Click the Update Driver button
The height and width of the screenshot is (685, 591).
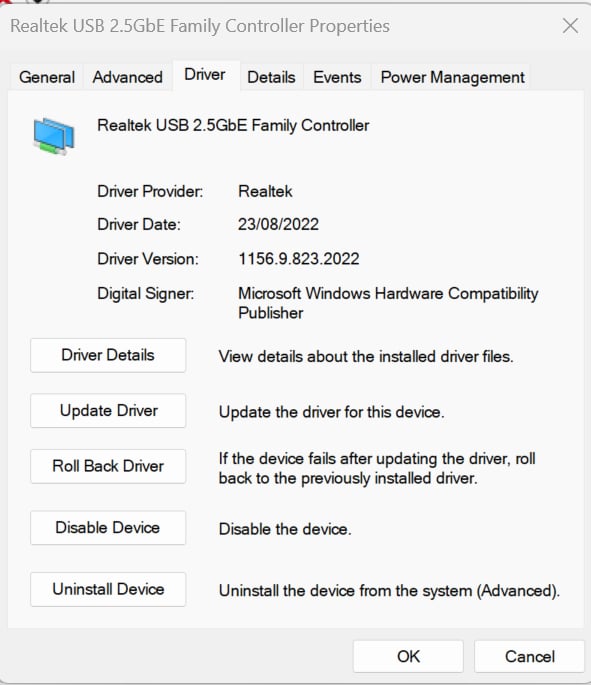pyautogui.click(x=108, y=411)
